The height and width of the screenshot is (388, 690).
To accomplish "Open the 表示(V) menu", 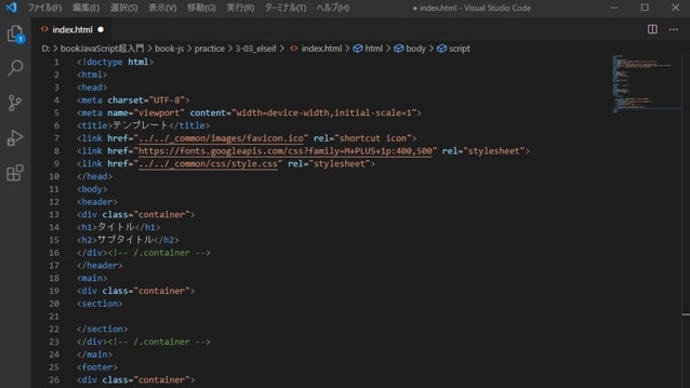I will [x=162, y=8].
